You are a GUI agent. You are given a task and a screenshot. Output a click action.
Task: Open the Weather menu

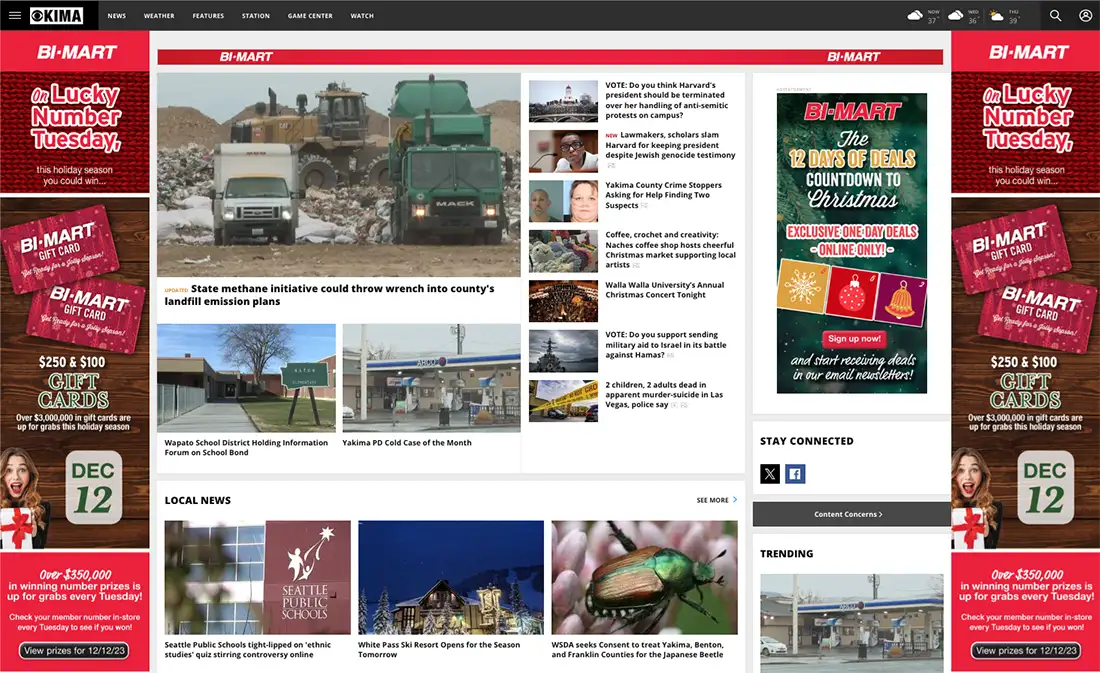[x=159, y=15]
